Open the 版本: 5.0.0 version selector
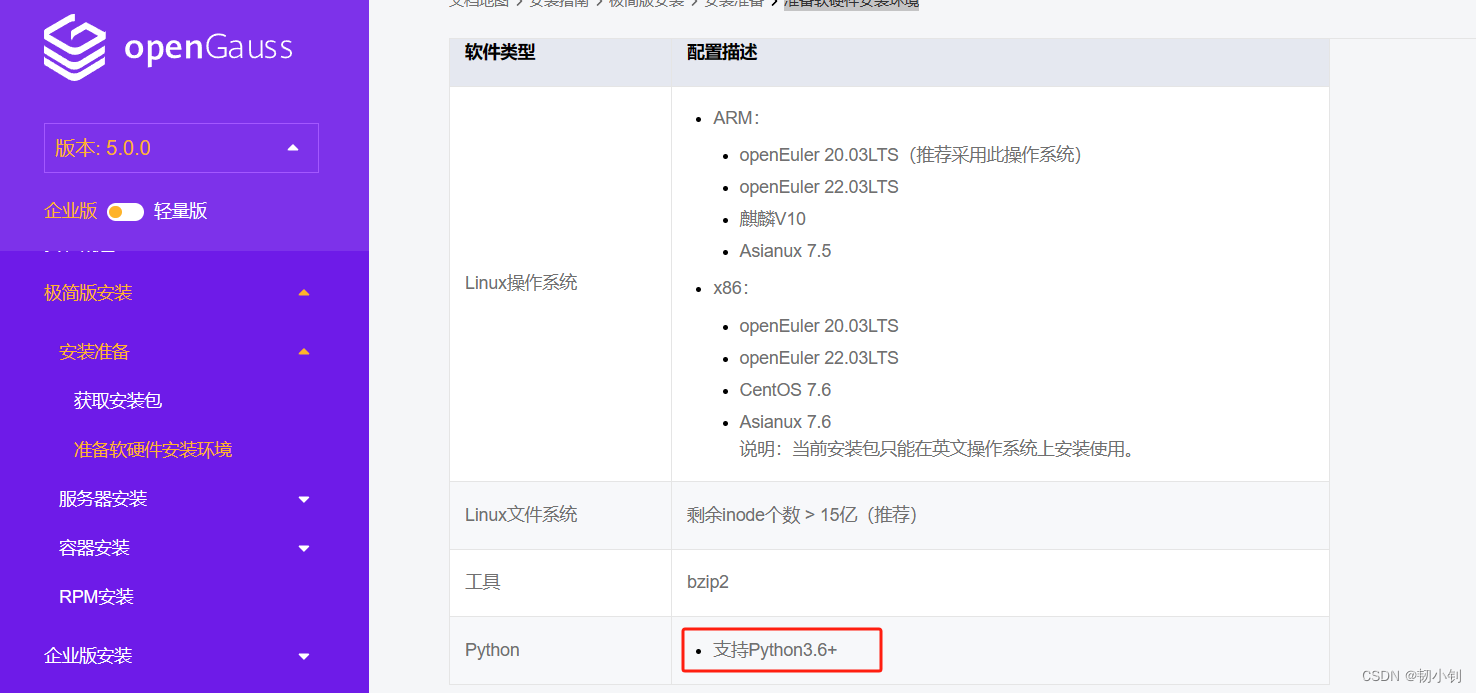 point(181,147)
